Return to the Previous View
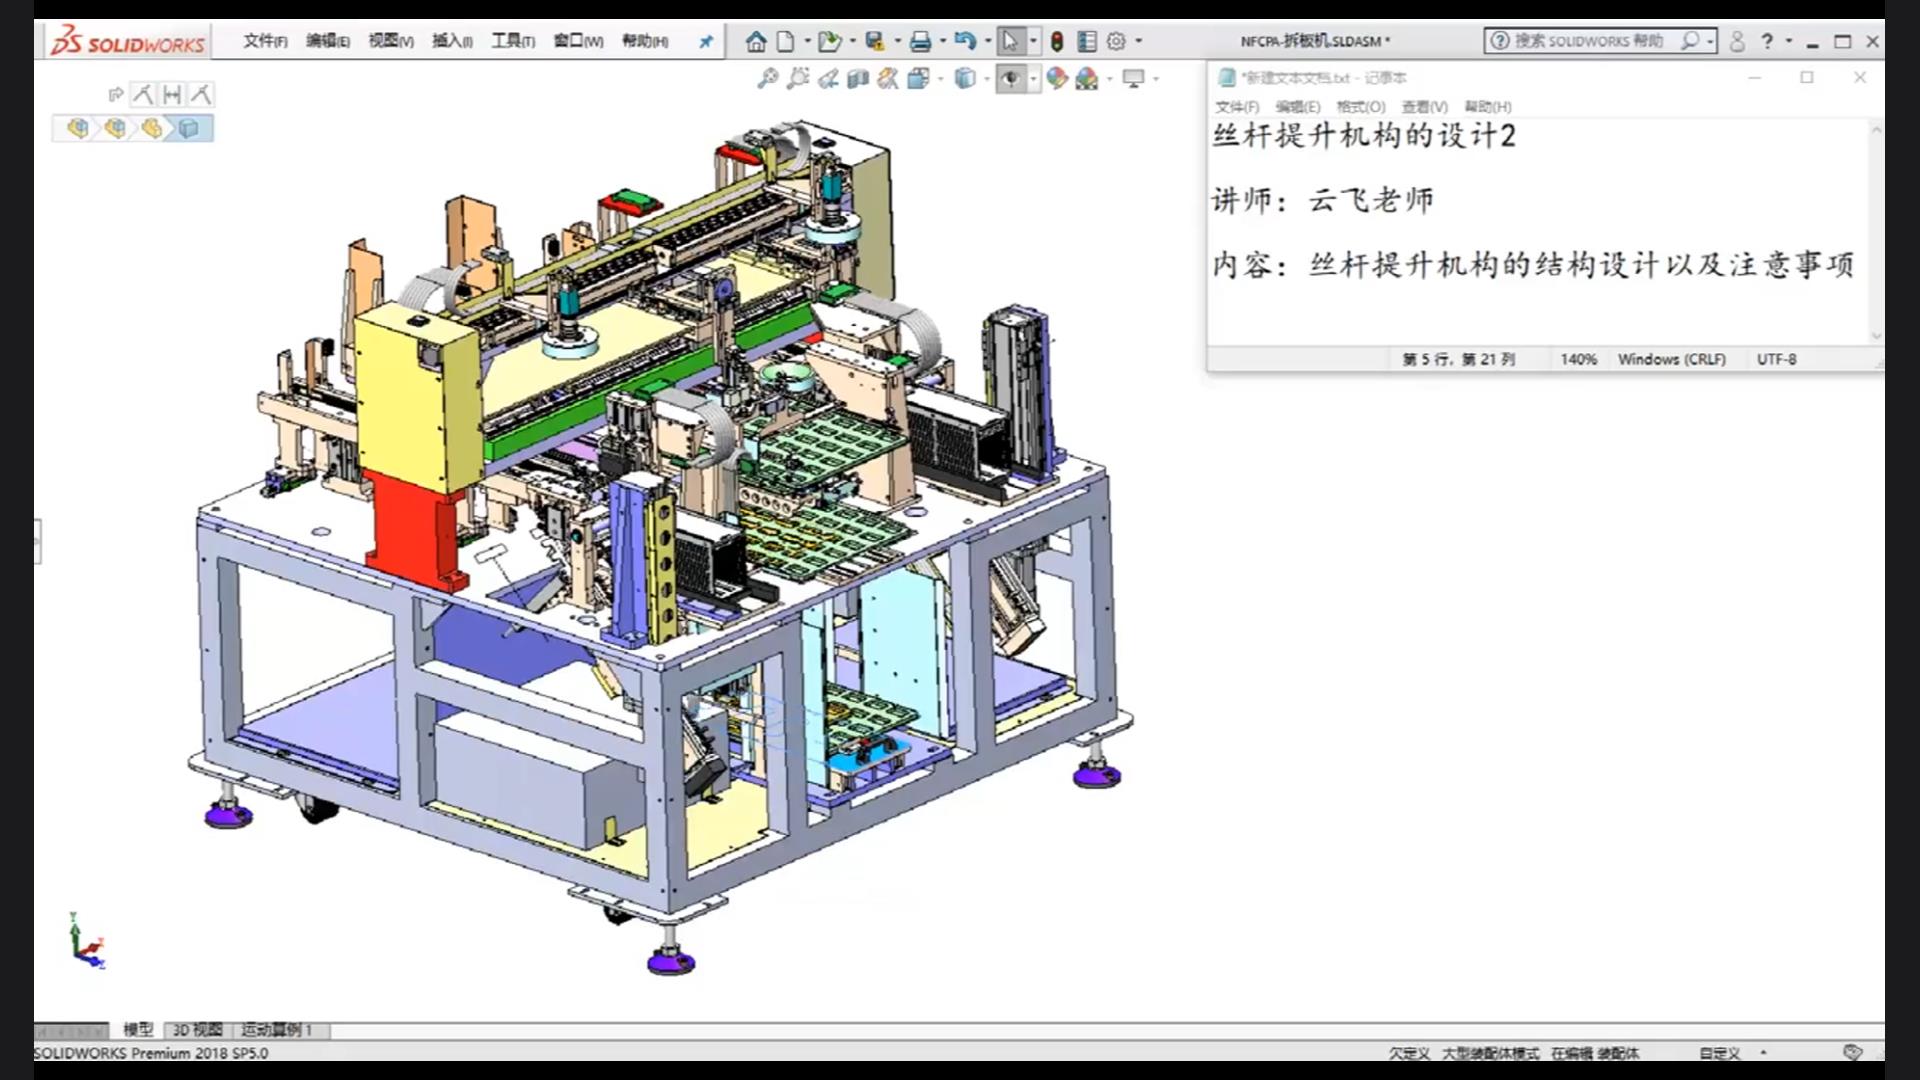The width and height of the screenshot is (1920, 1080). point(828,78)
